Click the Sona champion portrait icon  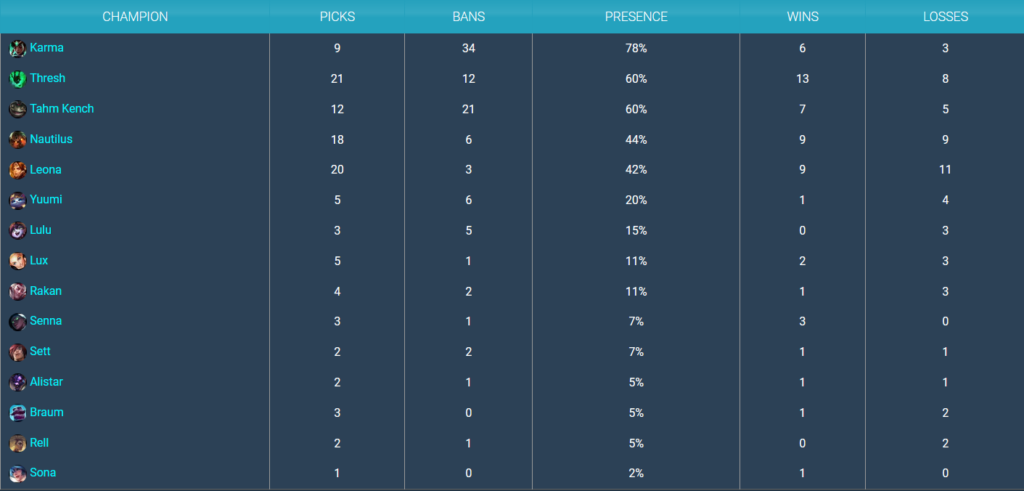[x=18, y=474]
